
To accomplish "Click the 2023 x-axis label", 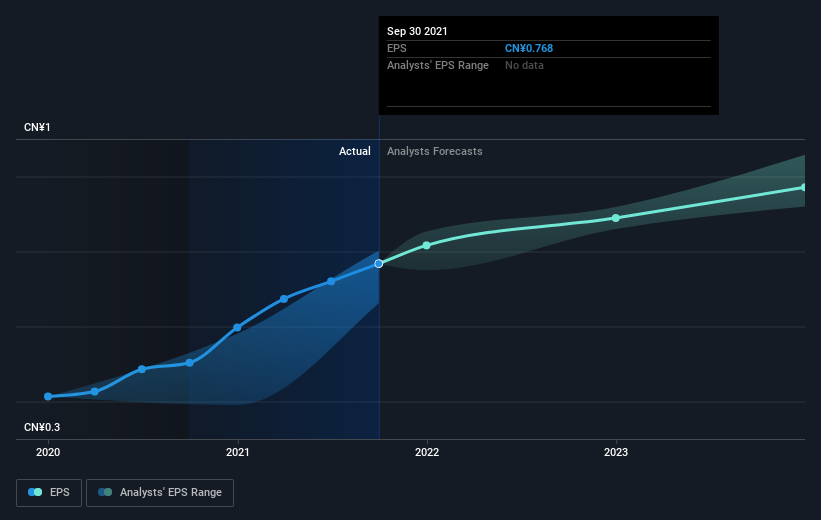I will tap(616, 452).
